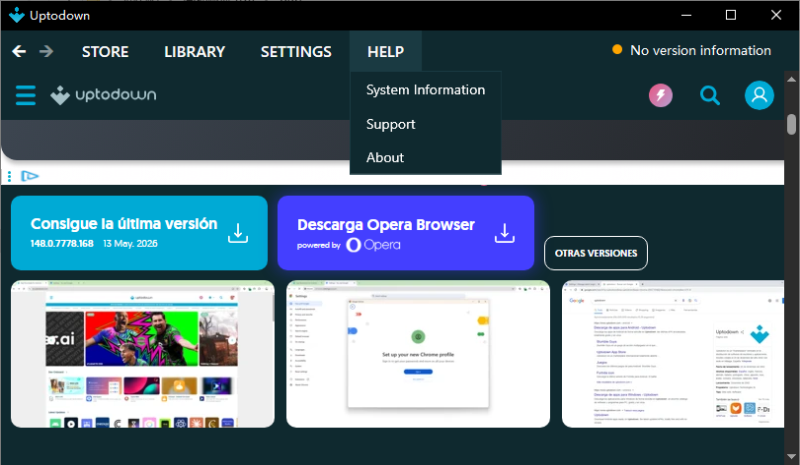Go back with the left arrow
Image resolution: width=800 pixels, height=465 pixels.
pyautogui.click(x=19, y=51)
